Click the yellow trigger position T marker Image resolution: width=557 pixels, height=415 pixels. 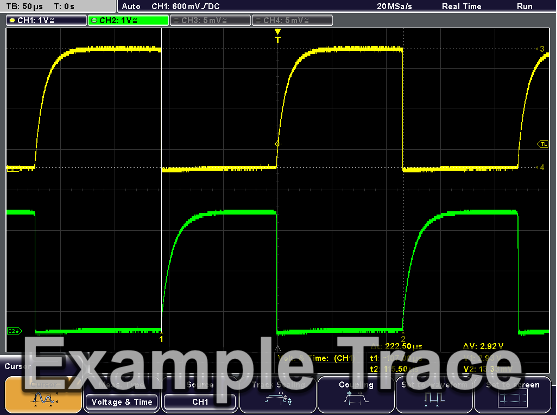click(278, 36)
